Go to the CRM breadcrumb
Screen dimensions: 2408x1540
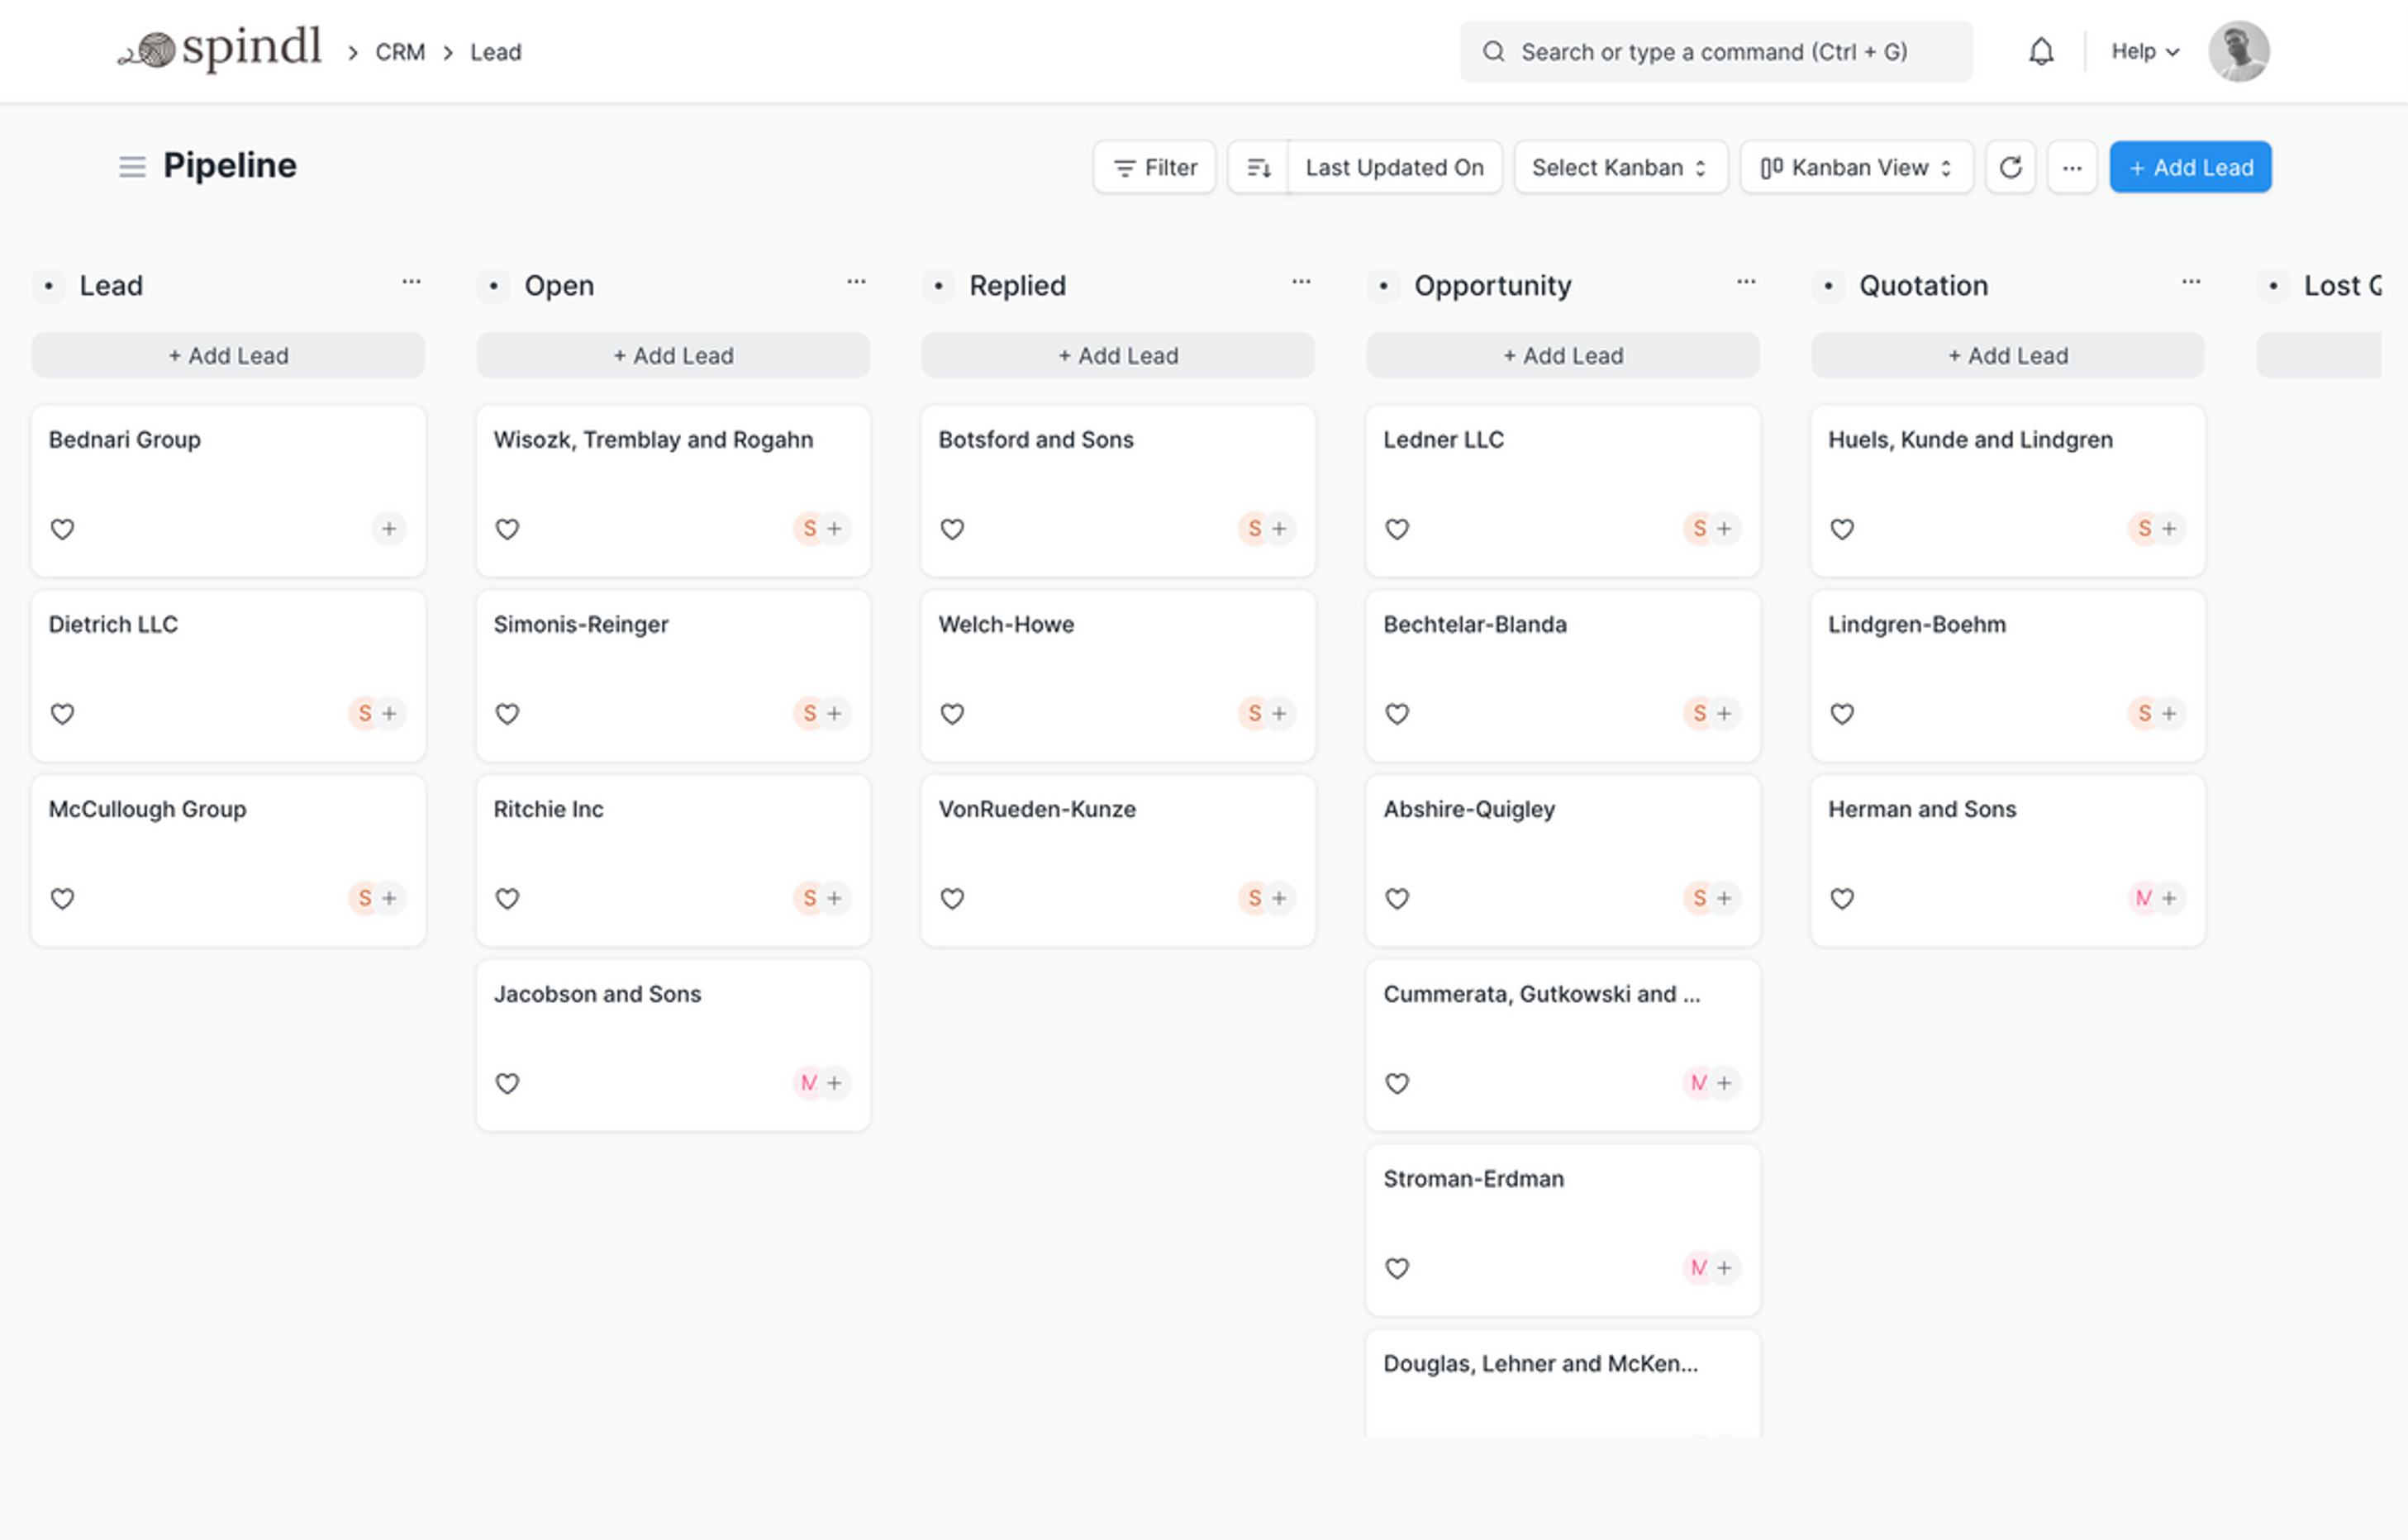click(x=400, y=52)
